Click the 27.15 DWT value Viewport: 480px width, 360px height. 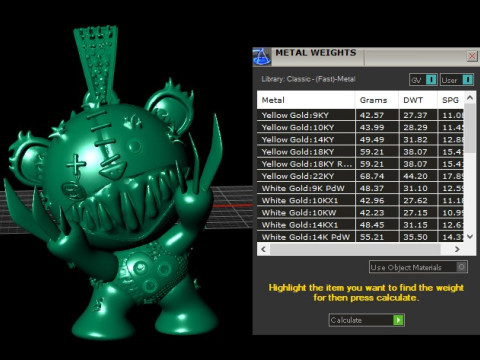coord(415,213)
